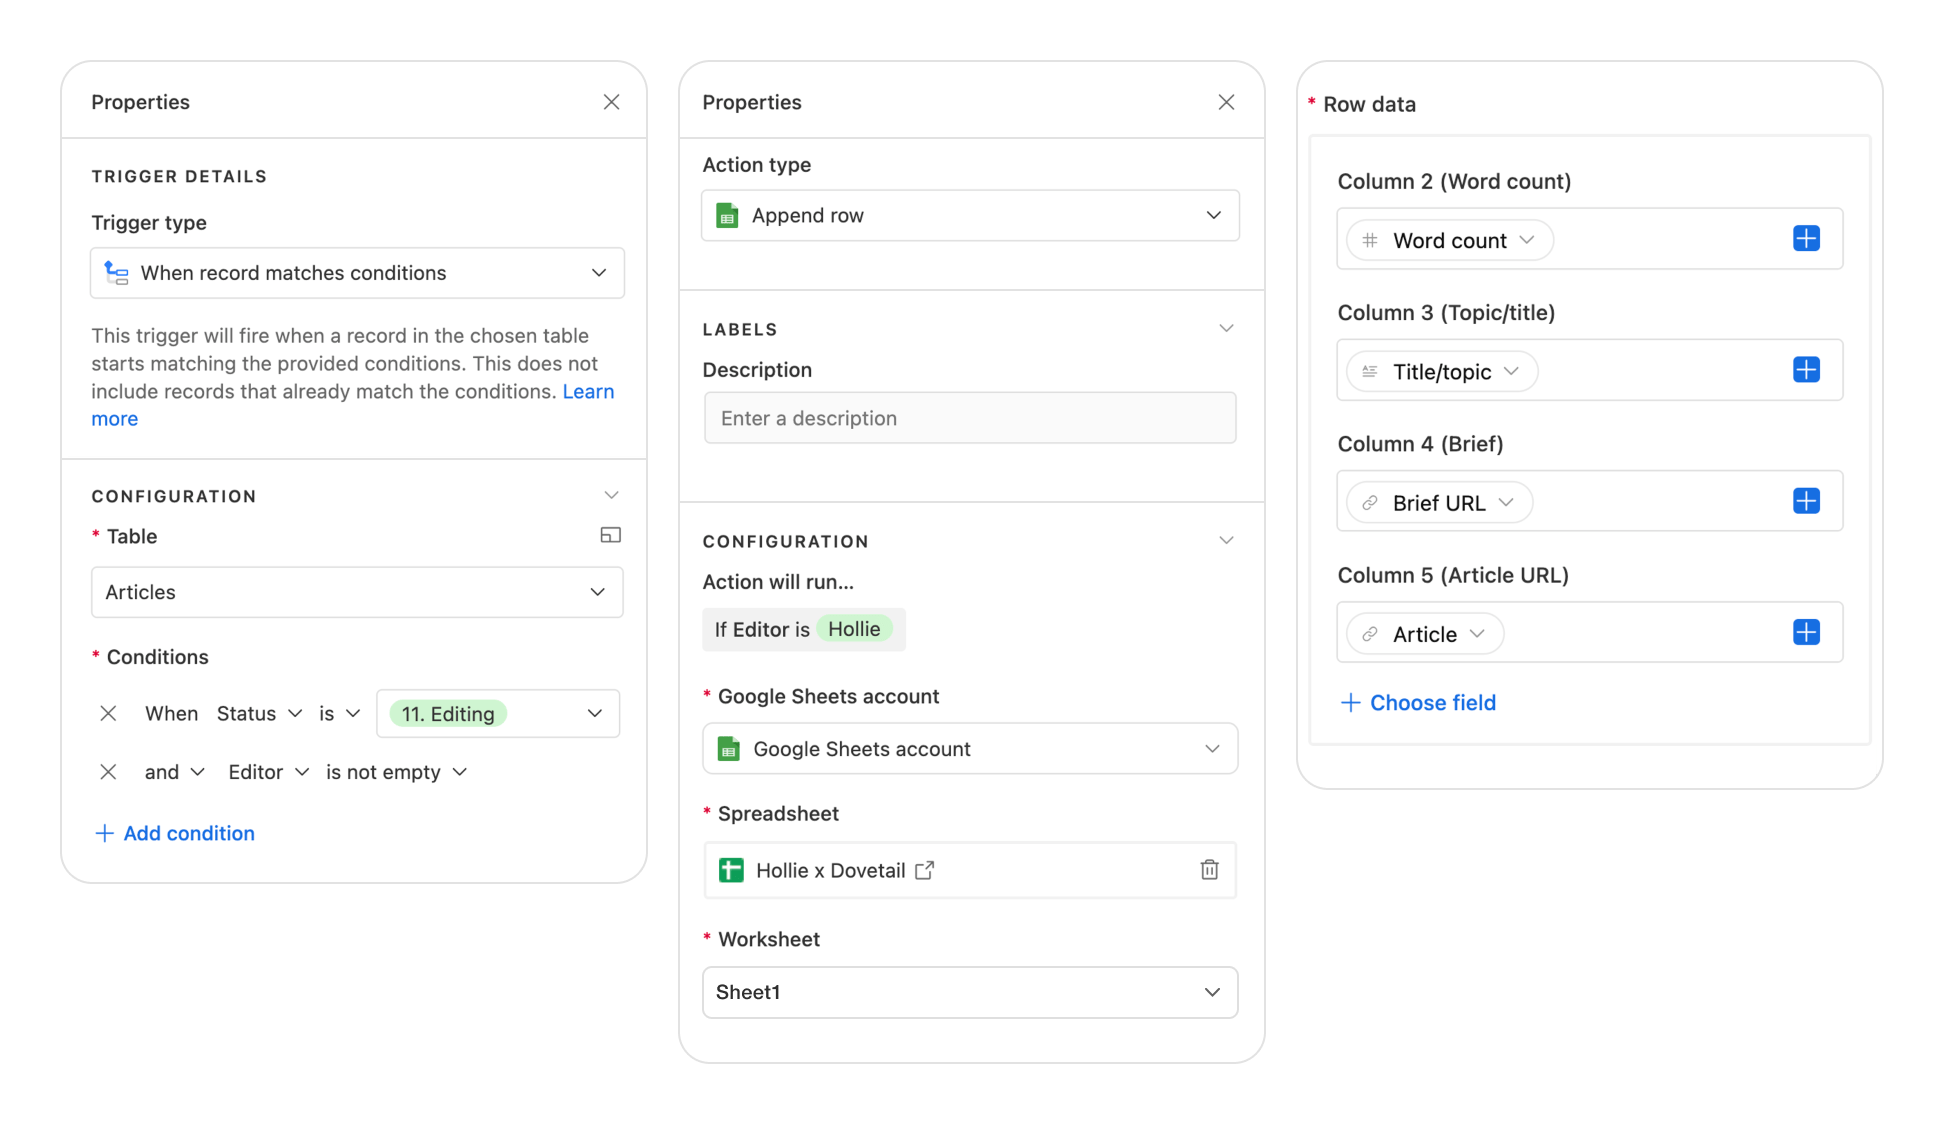1940x1124 pixels.
Task: Click the plus icon beside Word count field
Action: [1806, 239]
